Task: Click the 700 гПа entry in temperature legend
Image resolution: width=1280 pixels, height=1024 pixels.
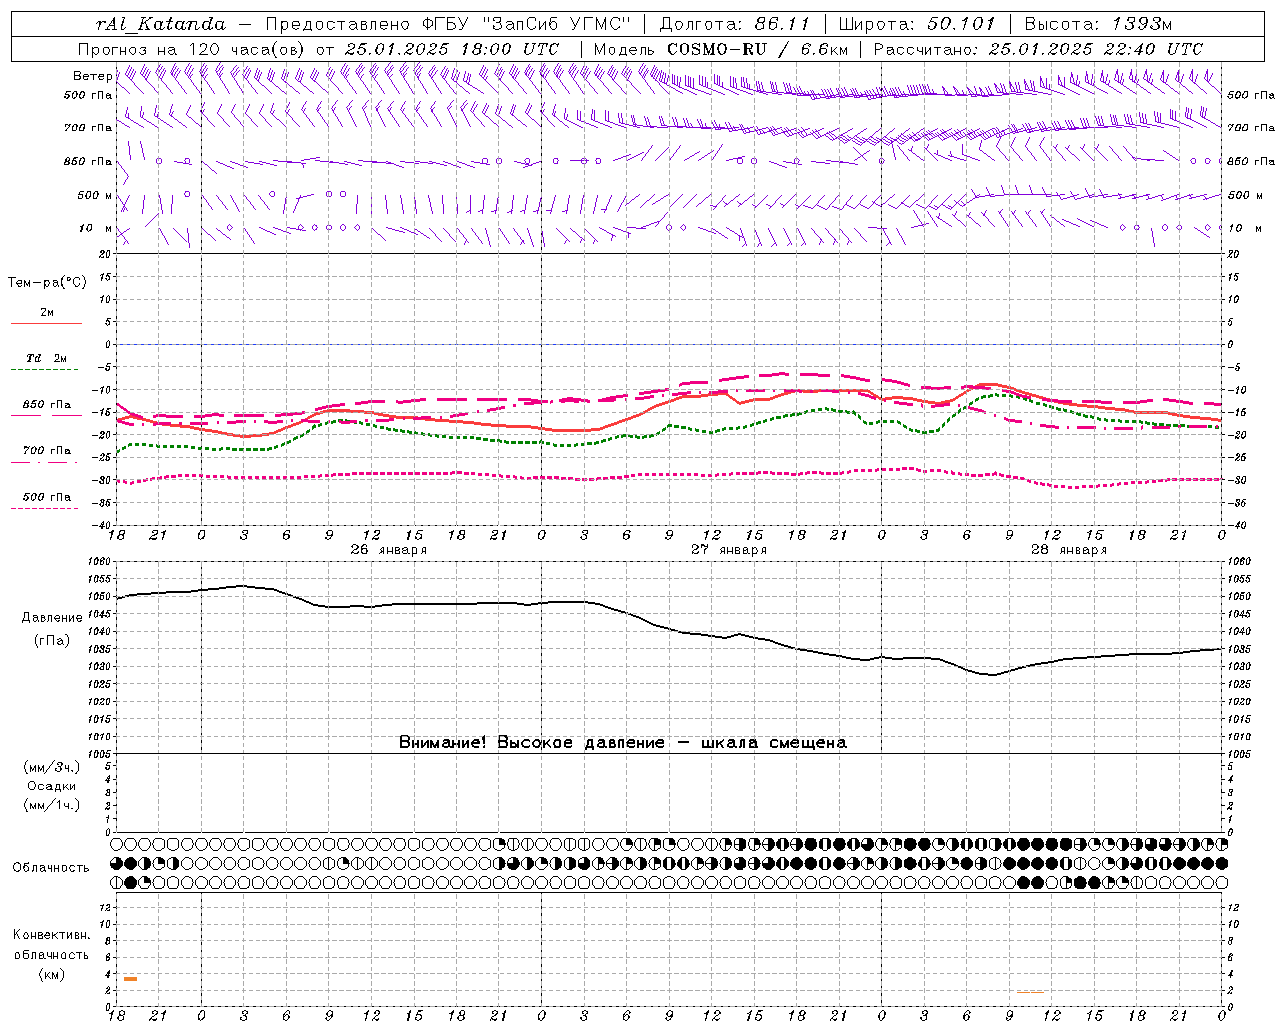Action: pyautogui.click(x=46, y=450)
